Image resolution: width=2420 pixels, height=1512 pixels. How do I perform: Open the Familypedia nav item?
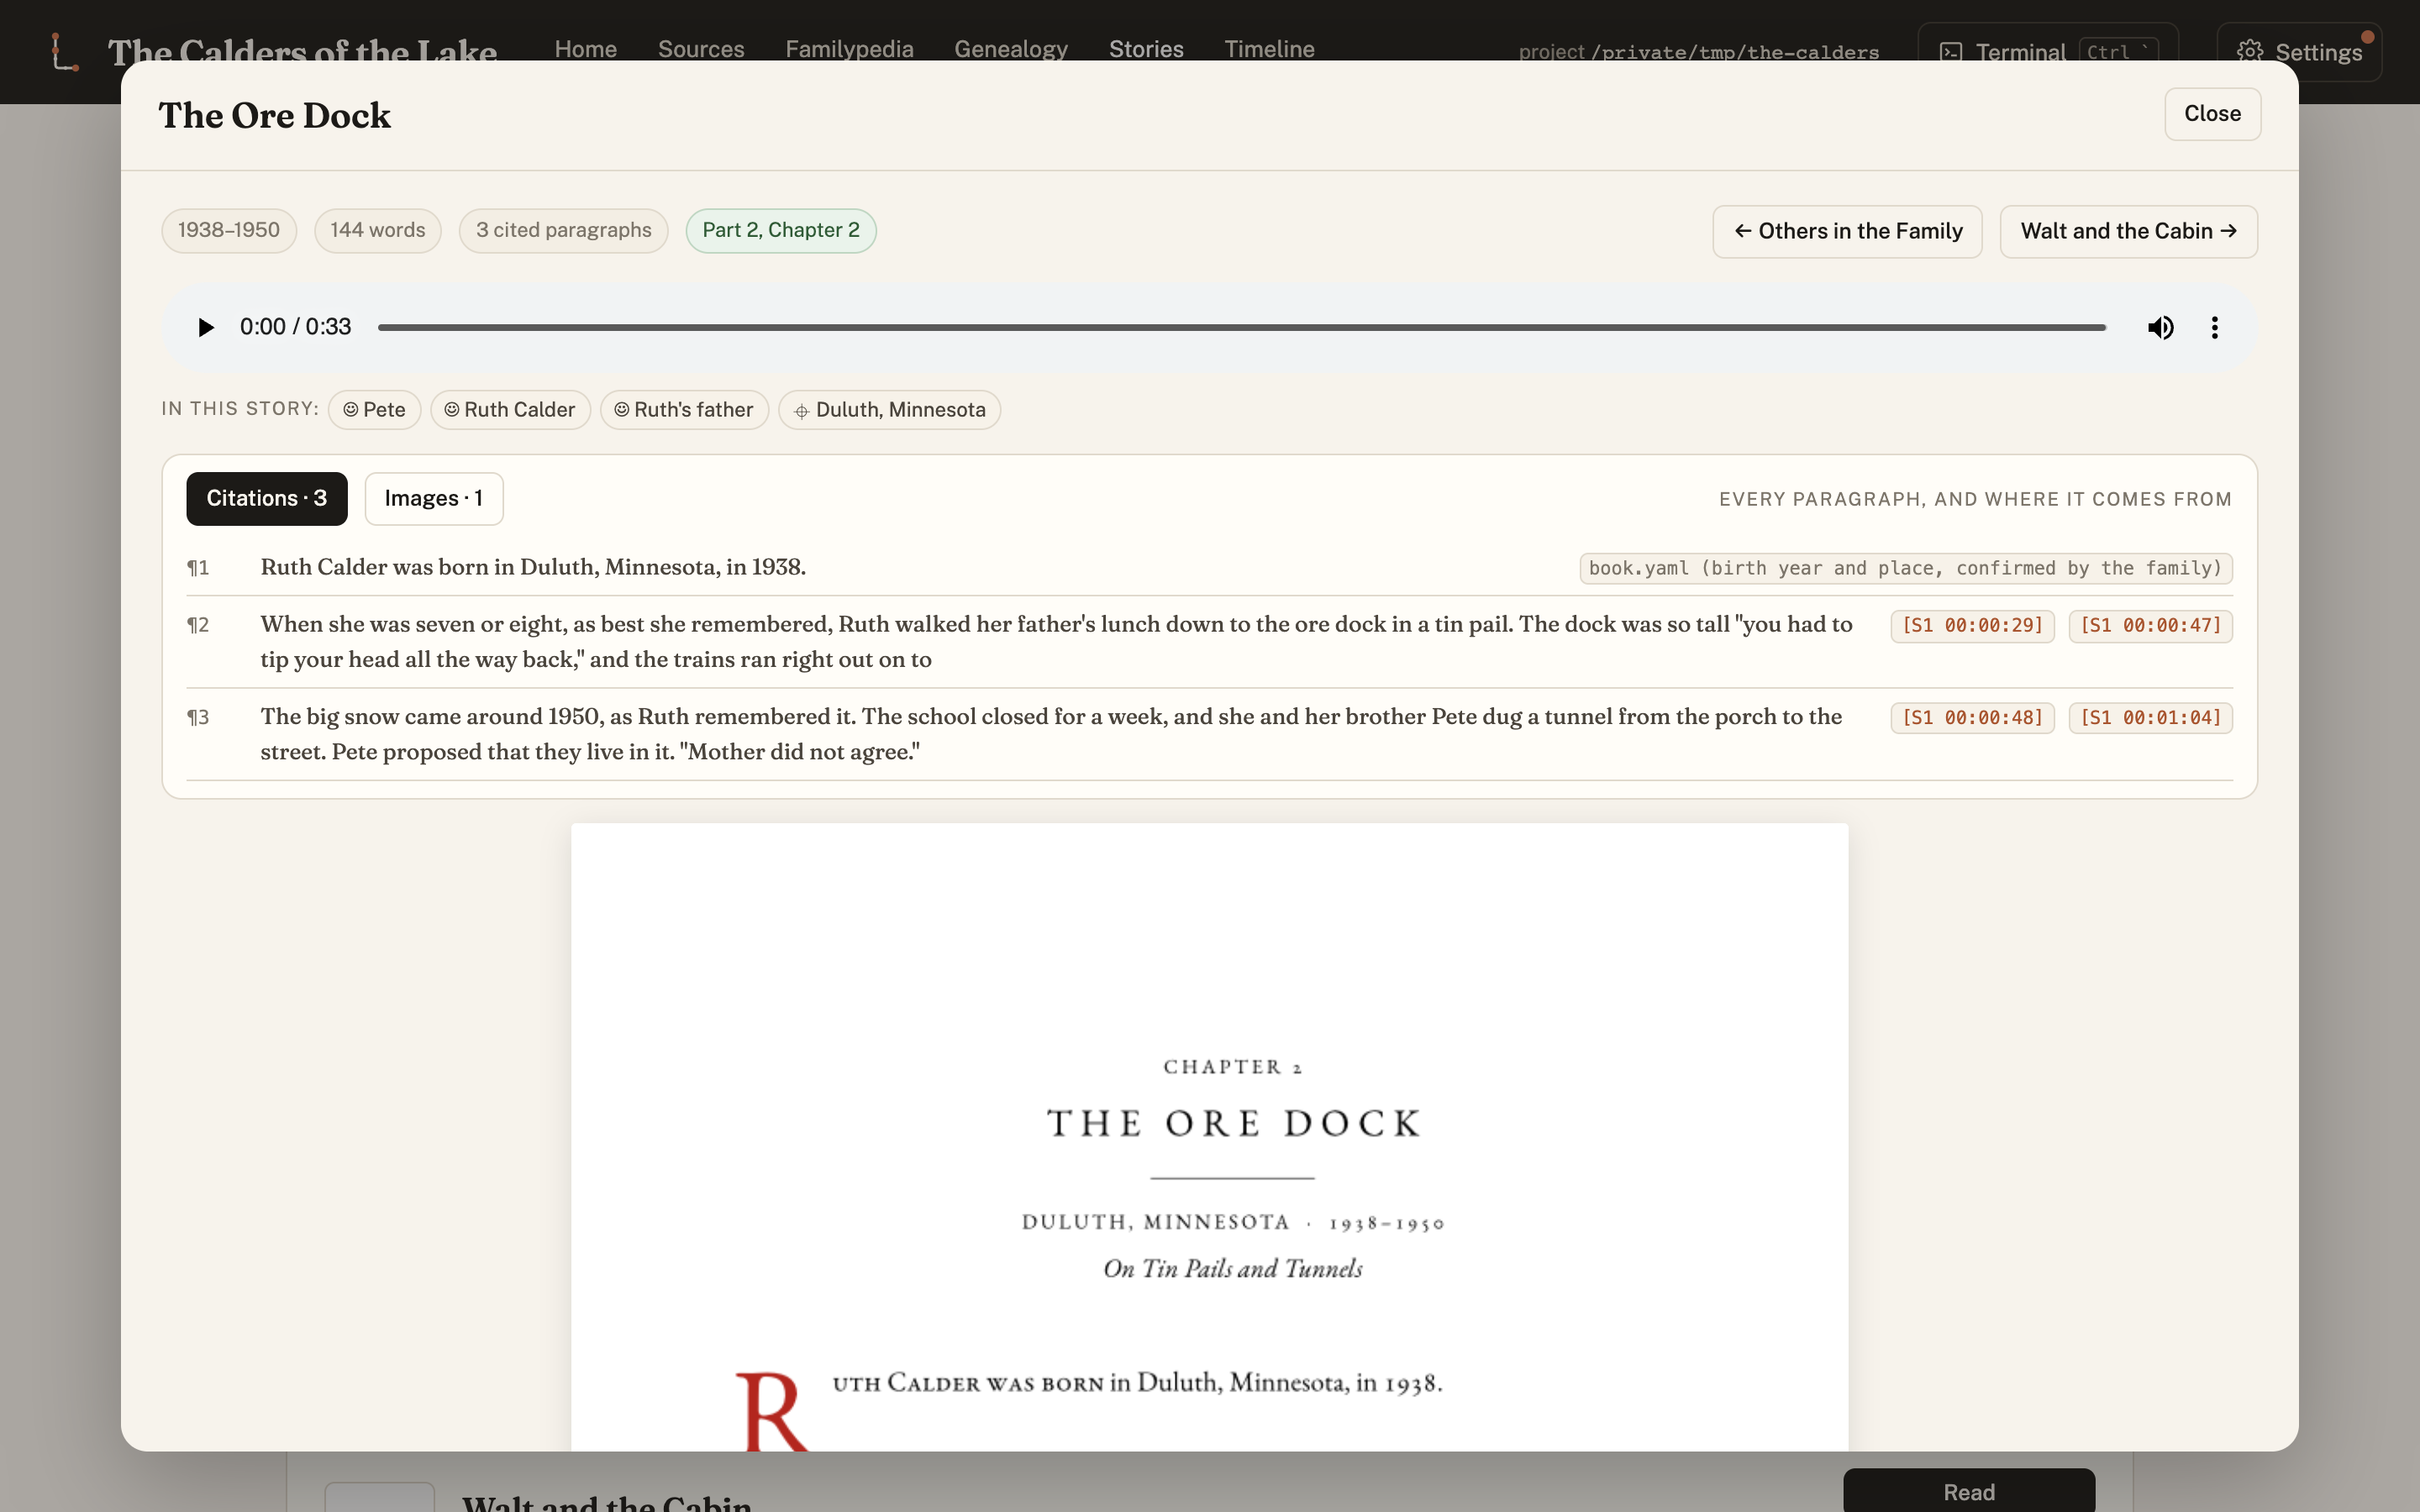point(849,49)
